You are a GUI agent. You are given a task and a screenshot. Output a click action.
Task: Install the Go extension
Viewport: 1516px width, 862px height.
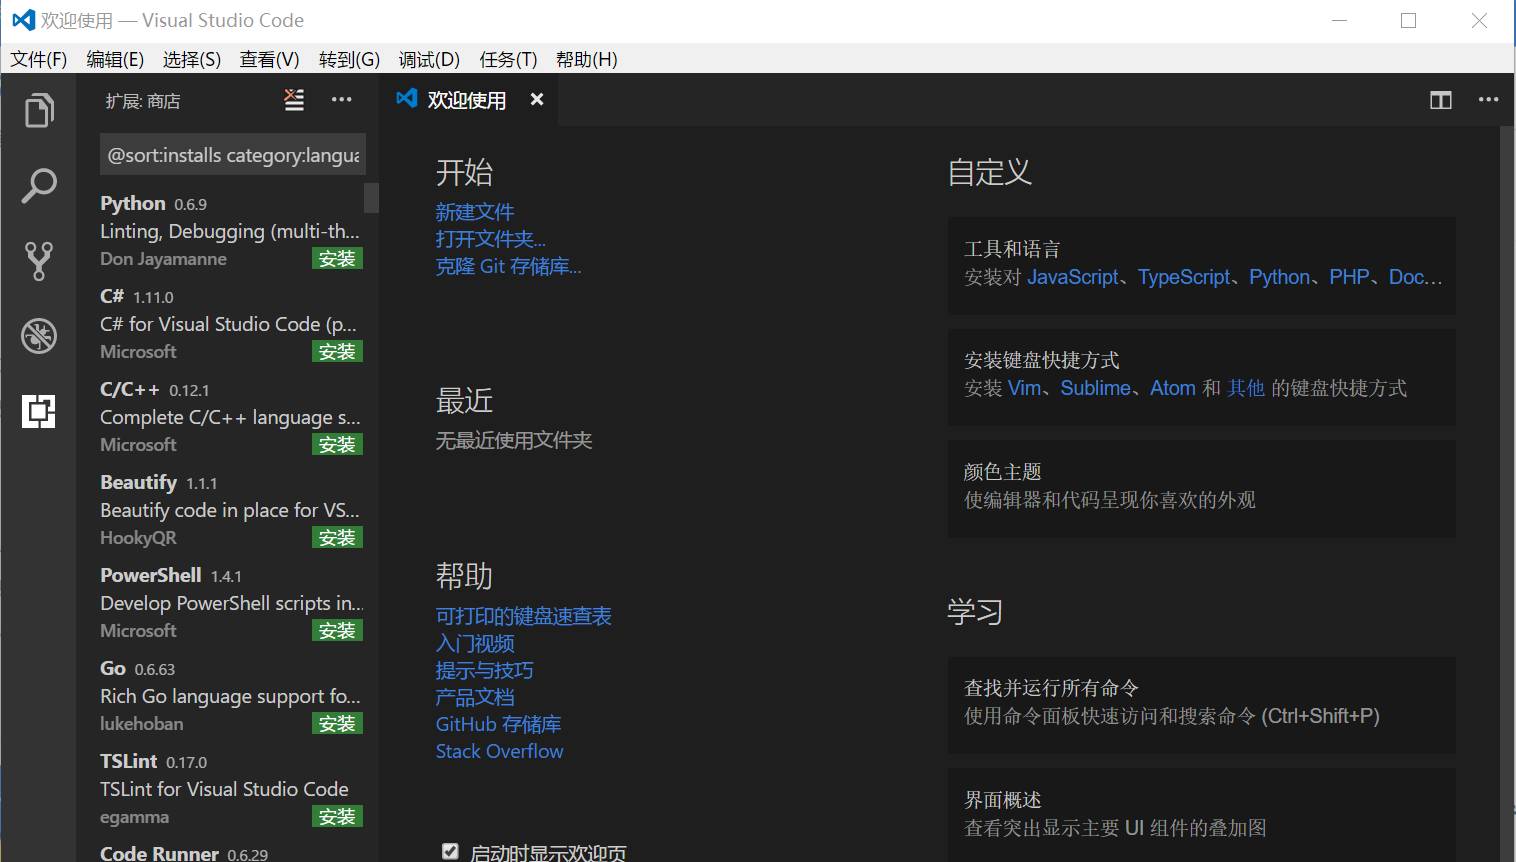(337, 724)
